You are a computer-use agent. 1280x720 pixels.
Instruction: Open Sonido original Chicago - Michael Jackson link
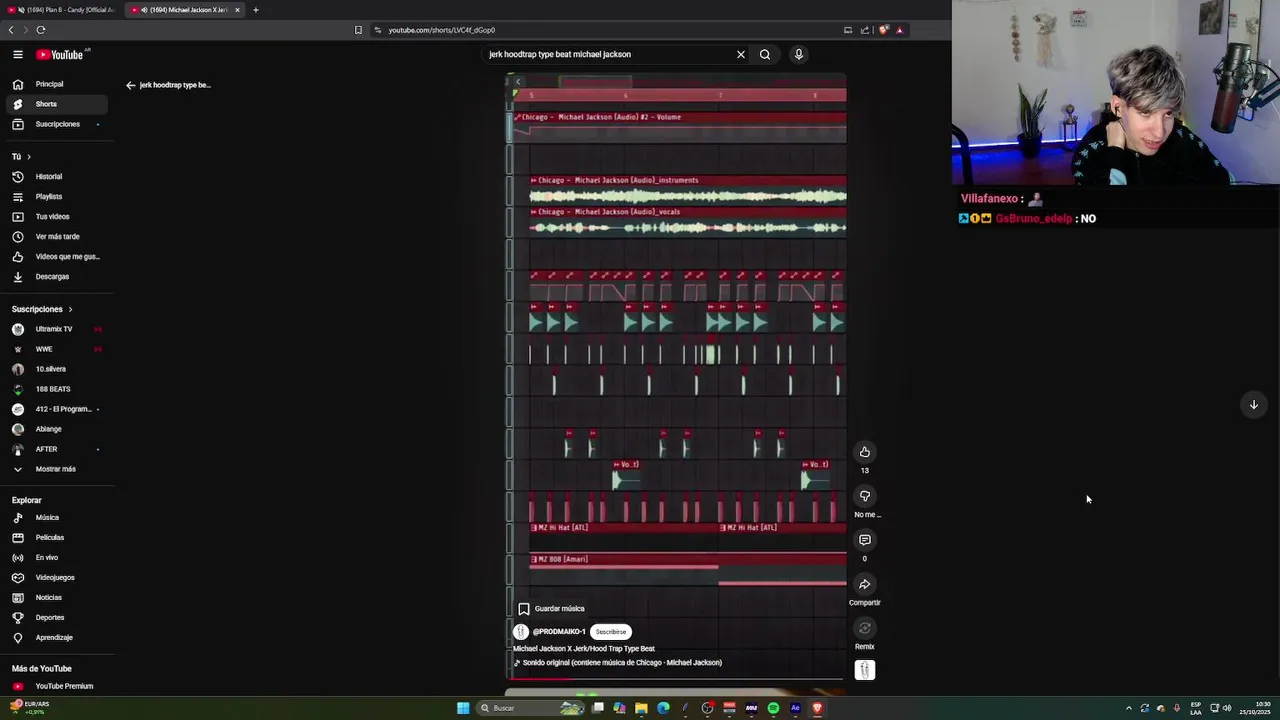tap(618, 663)
